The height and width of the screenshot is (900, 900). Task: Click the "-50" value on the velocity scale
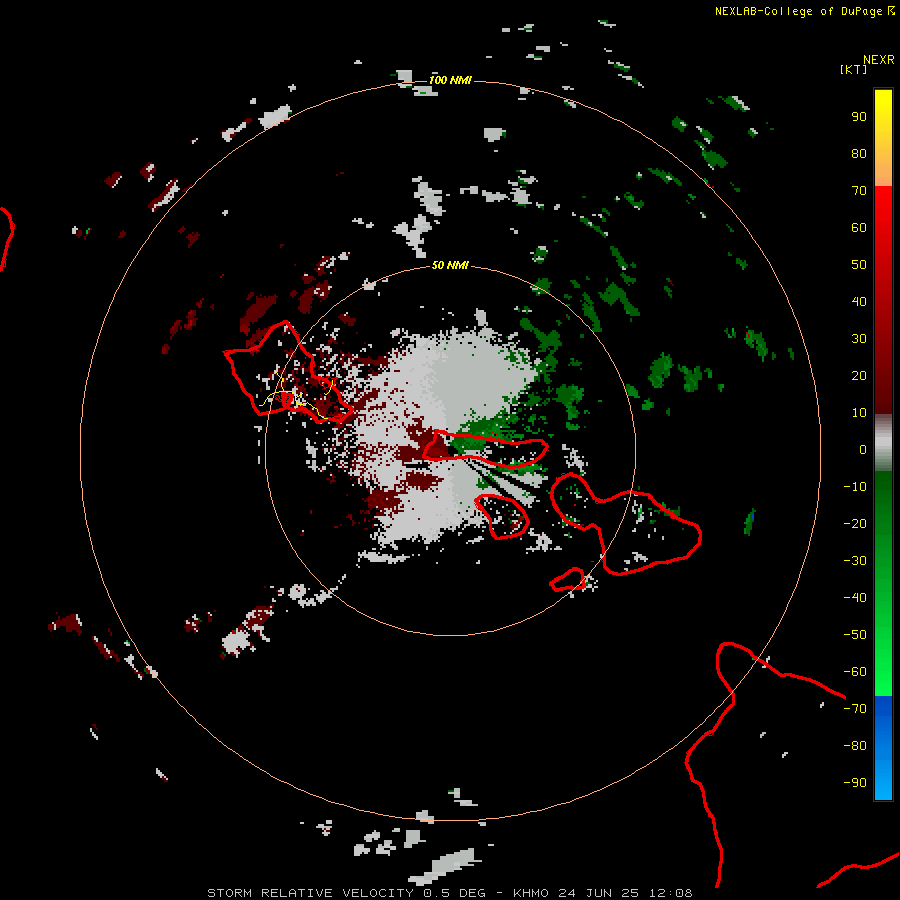pyautogui.click(x=855, y=635)
